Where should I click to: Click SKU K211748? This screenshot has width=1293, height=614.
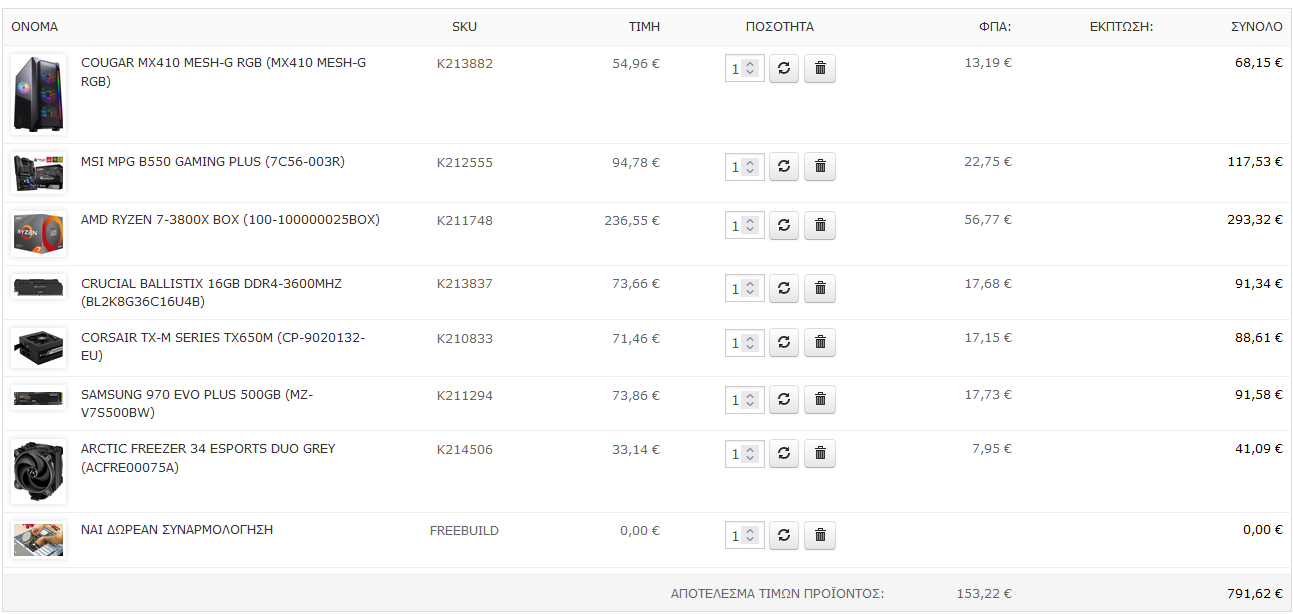click(x=465, y=220)
